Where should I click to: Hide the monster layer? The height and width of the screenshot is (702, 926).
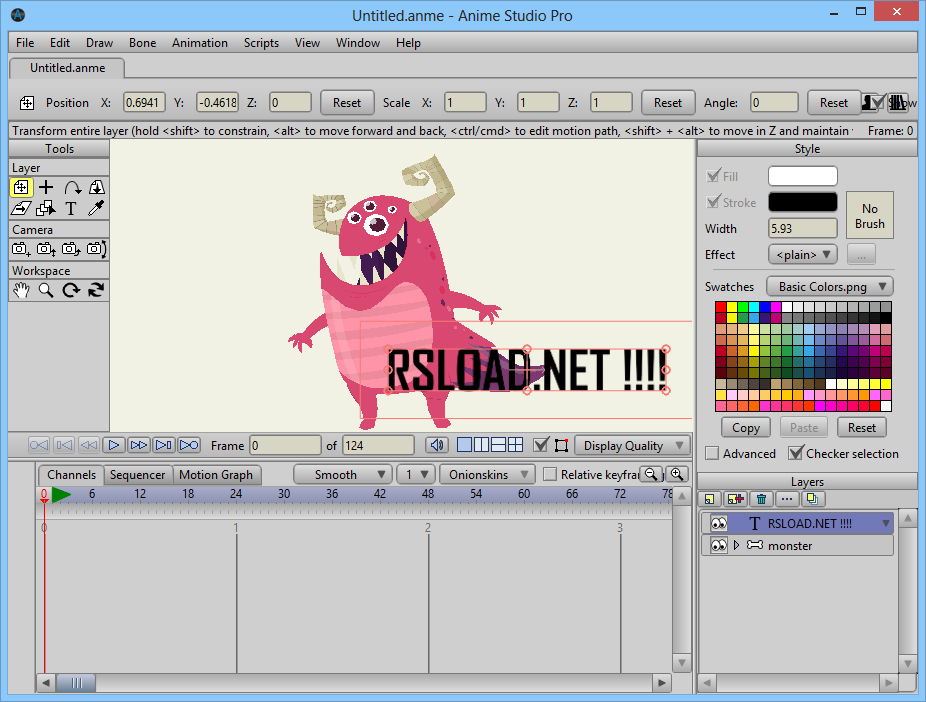point(719,546)
